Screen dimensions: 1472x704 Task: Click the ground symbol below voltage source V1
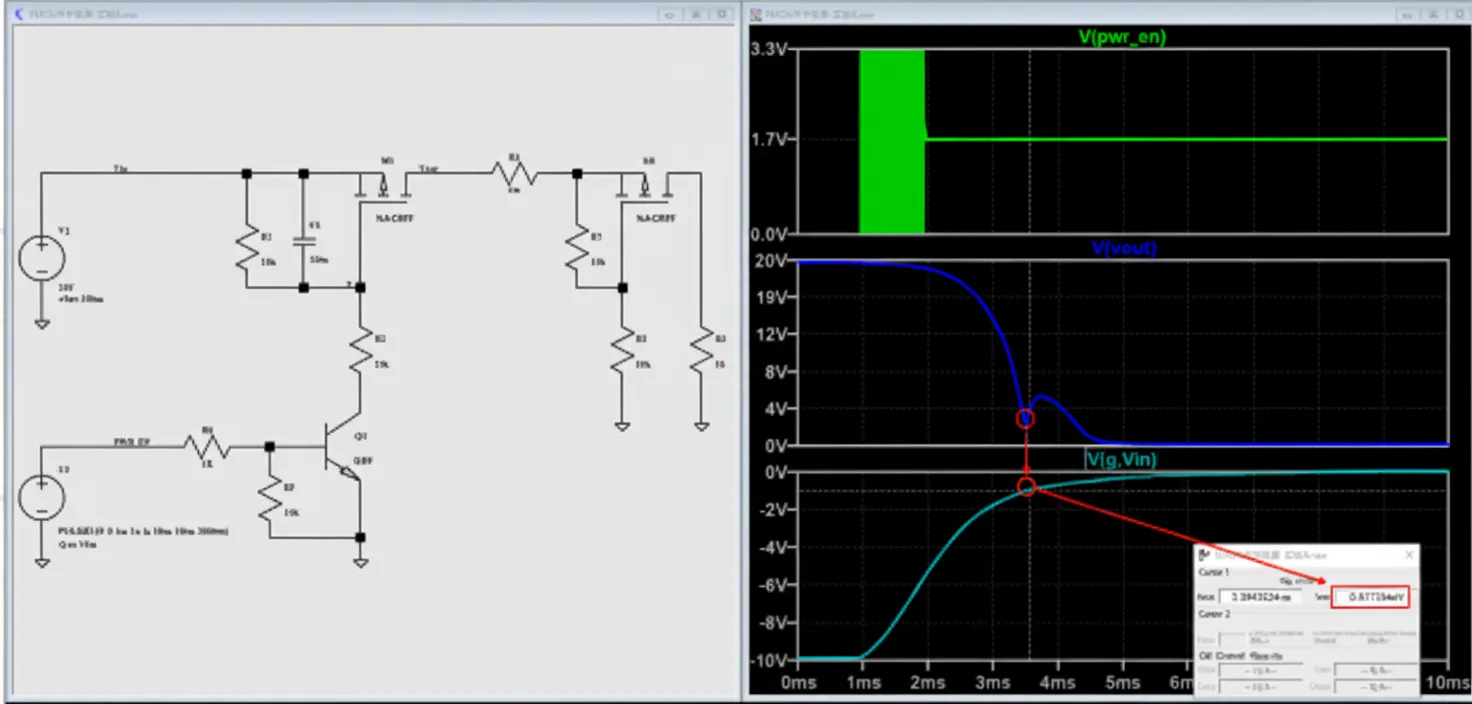point(41,323)
